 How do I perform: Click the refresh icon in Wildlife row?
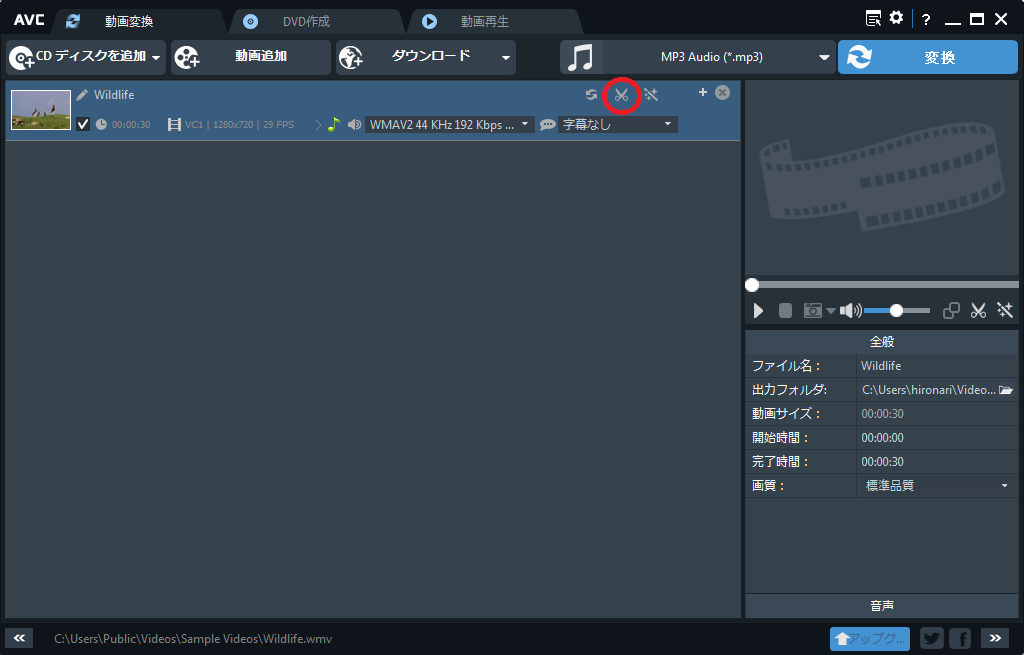(x=591, y=95)
